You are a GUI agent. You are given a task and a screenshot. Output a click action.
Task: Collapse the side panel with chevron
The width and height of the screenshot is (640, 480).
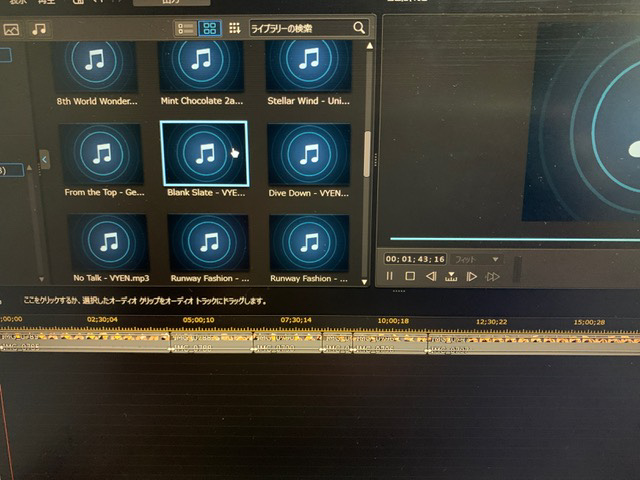(44, 160)
